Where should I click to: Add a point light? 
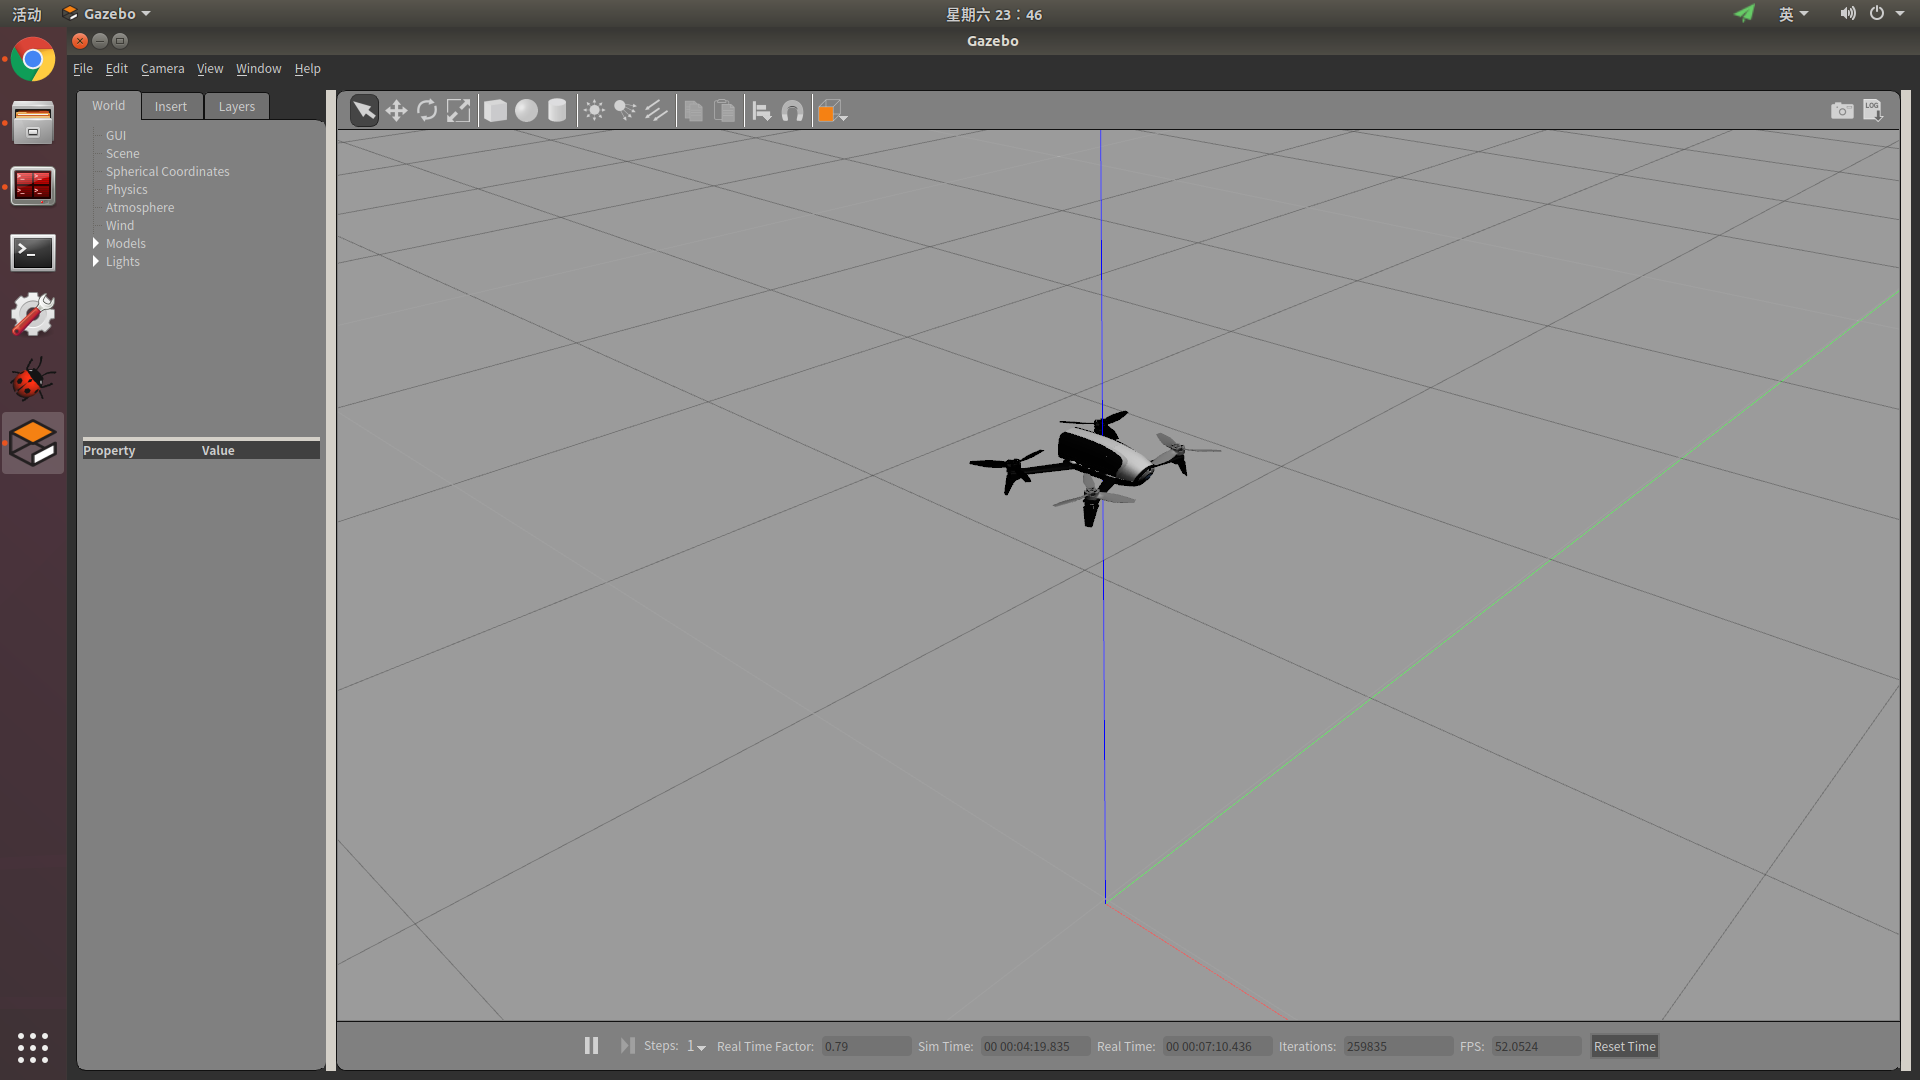pos(594,111)
